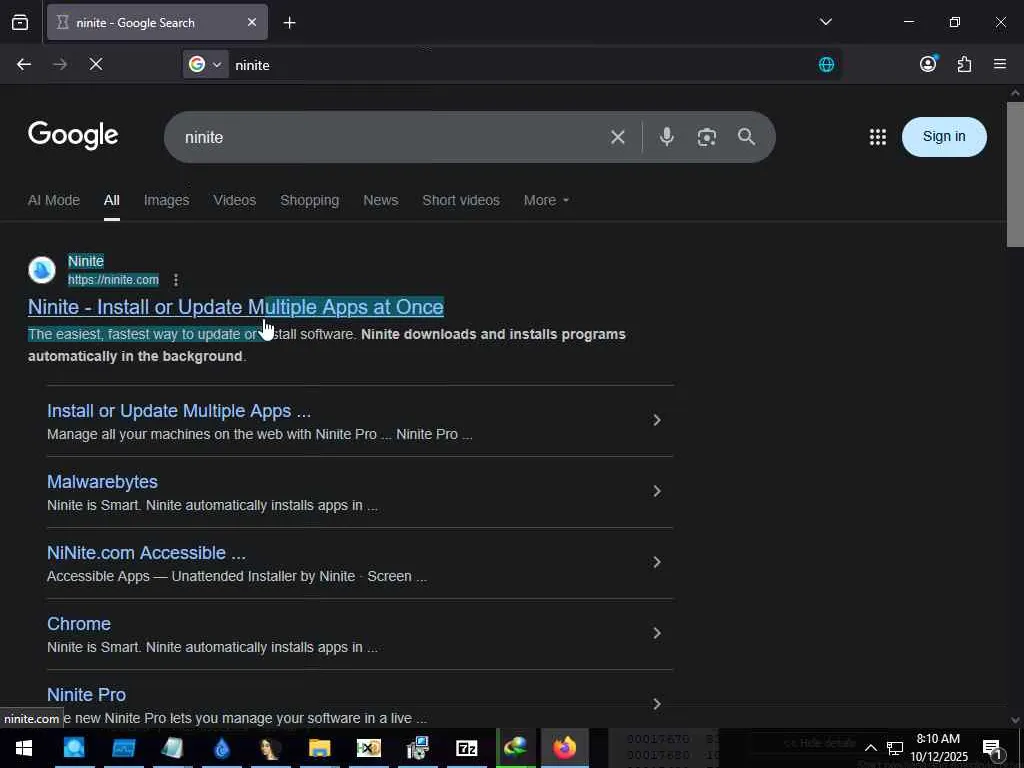Open the 7-Zip icon in taskbar
This screenshot has width=1024, height=768.
tap(466, 748)
